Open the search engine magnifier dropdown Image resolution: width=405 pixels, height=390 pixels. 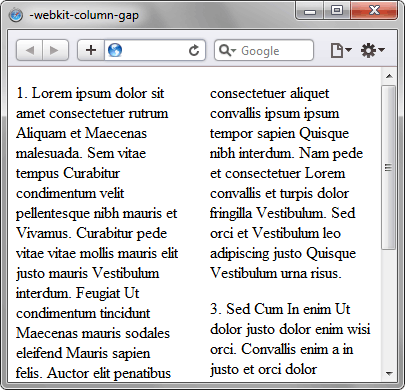(227, 50)
